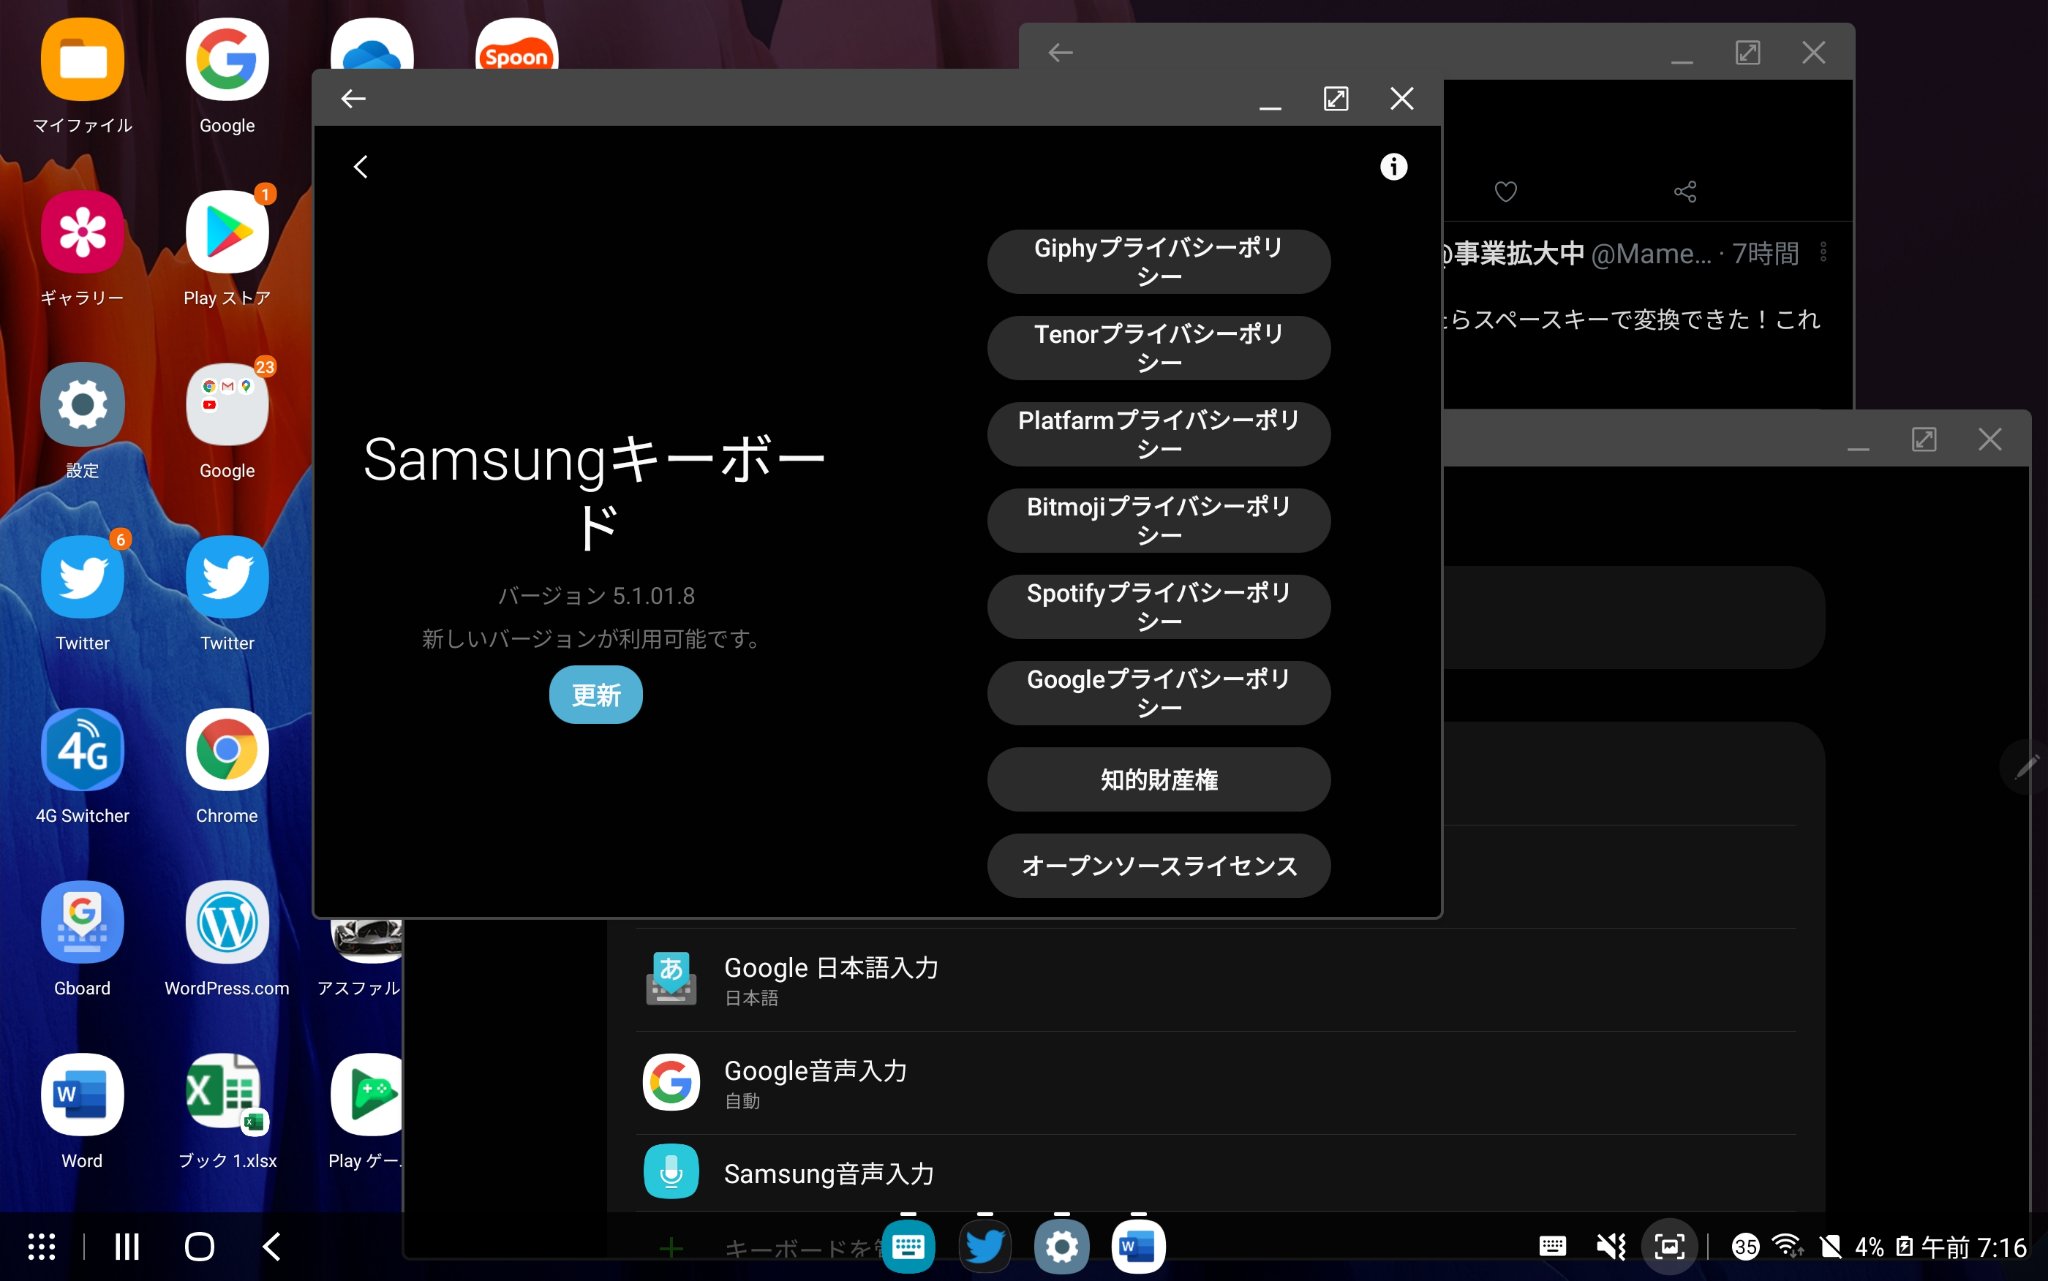Launch WordPress.com app
This screenshot has height=1281, width=2048.
[227, 922]
